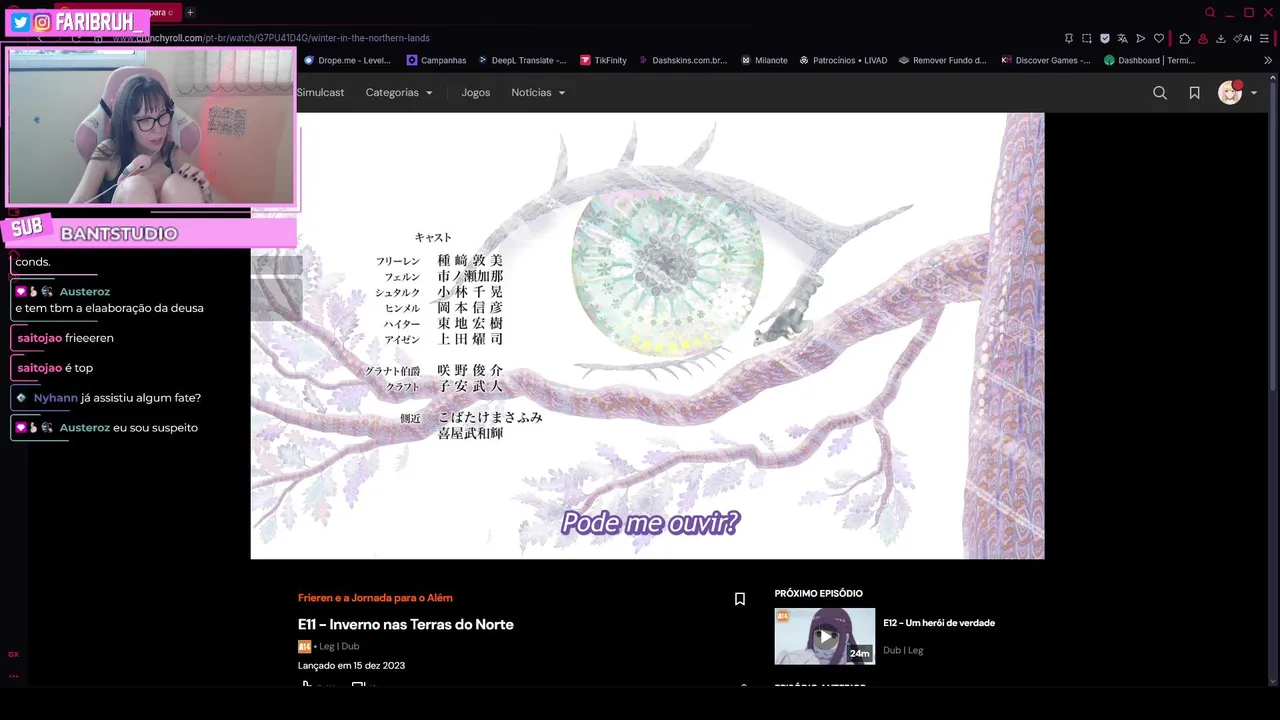The image size is (1280, 720).
Task: Open the series link Frieren e a Jornada para o Além
Action: tap(375, 598)
